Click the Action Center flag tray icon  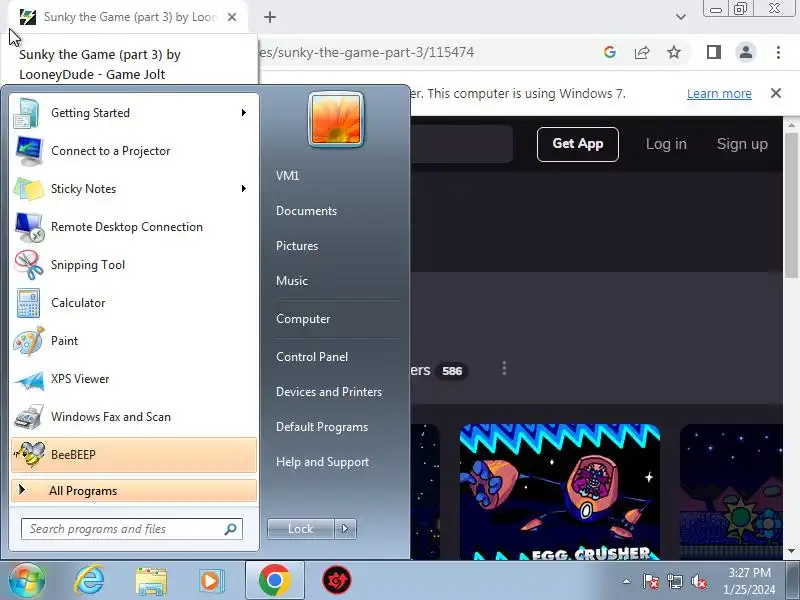(650, 581)
